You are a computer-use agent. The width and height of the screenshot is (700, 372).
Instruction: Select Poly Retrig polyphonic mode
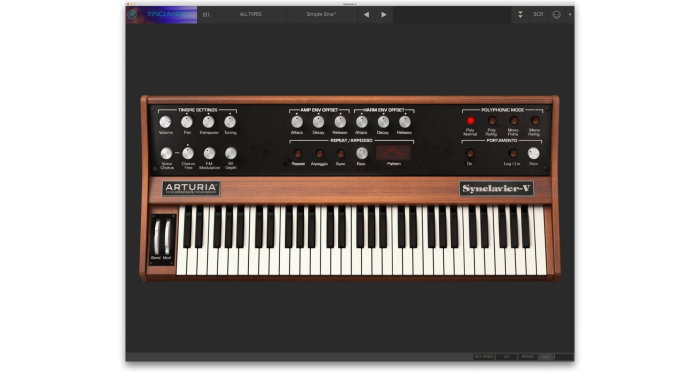pos(492,121)
